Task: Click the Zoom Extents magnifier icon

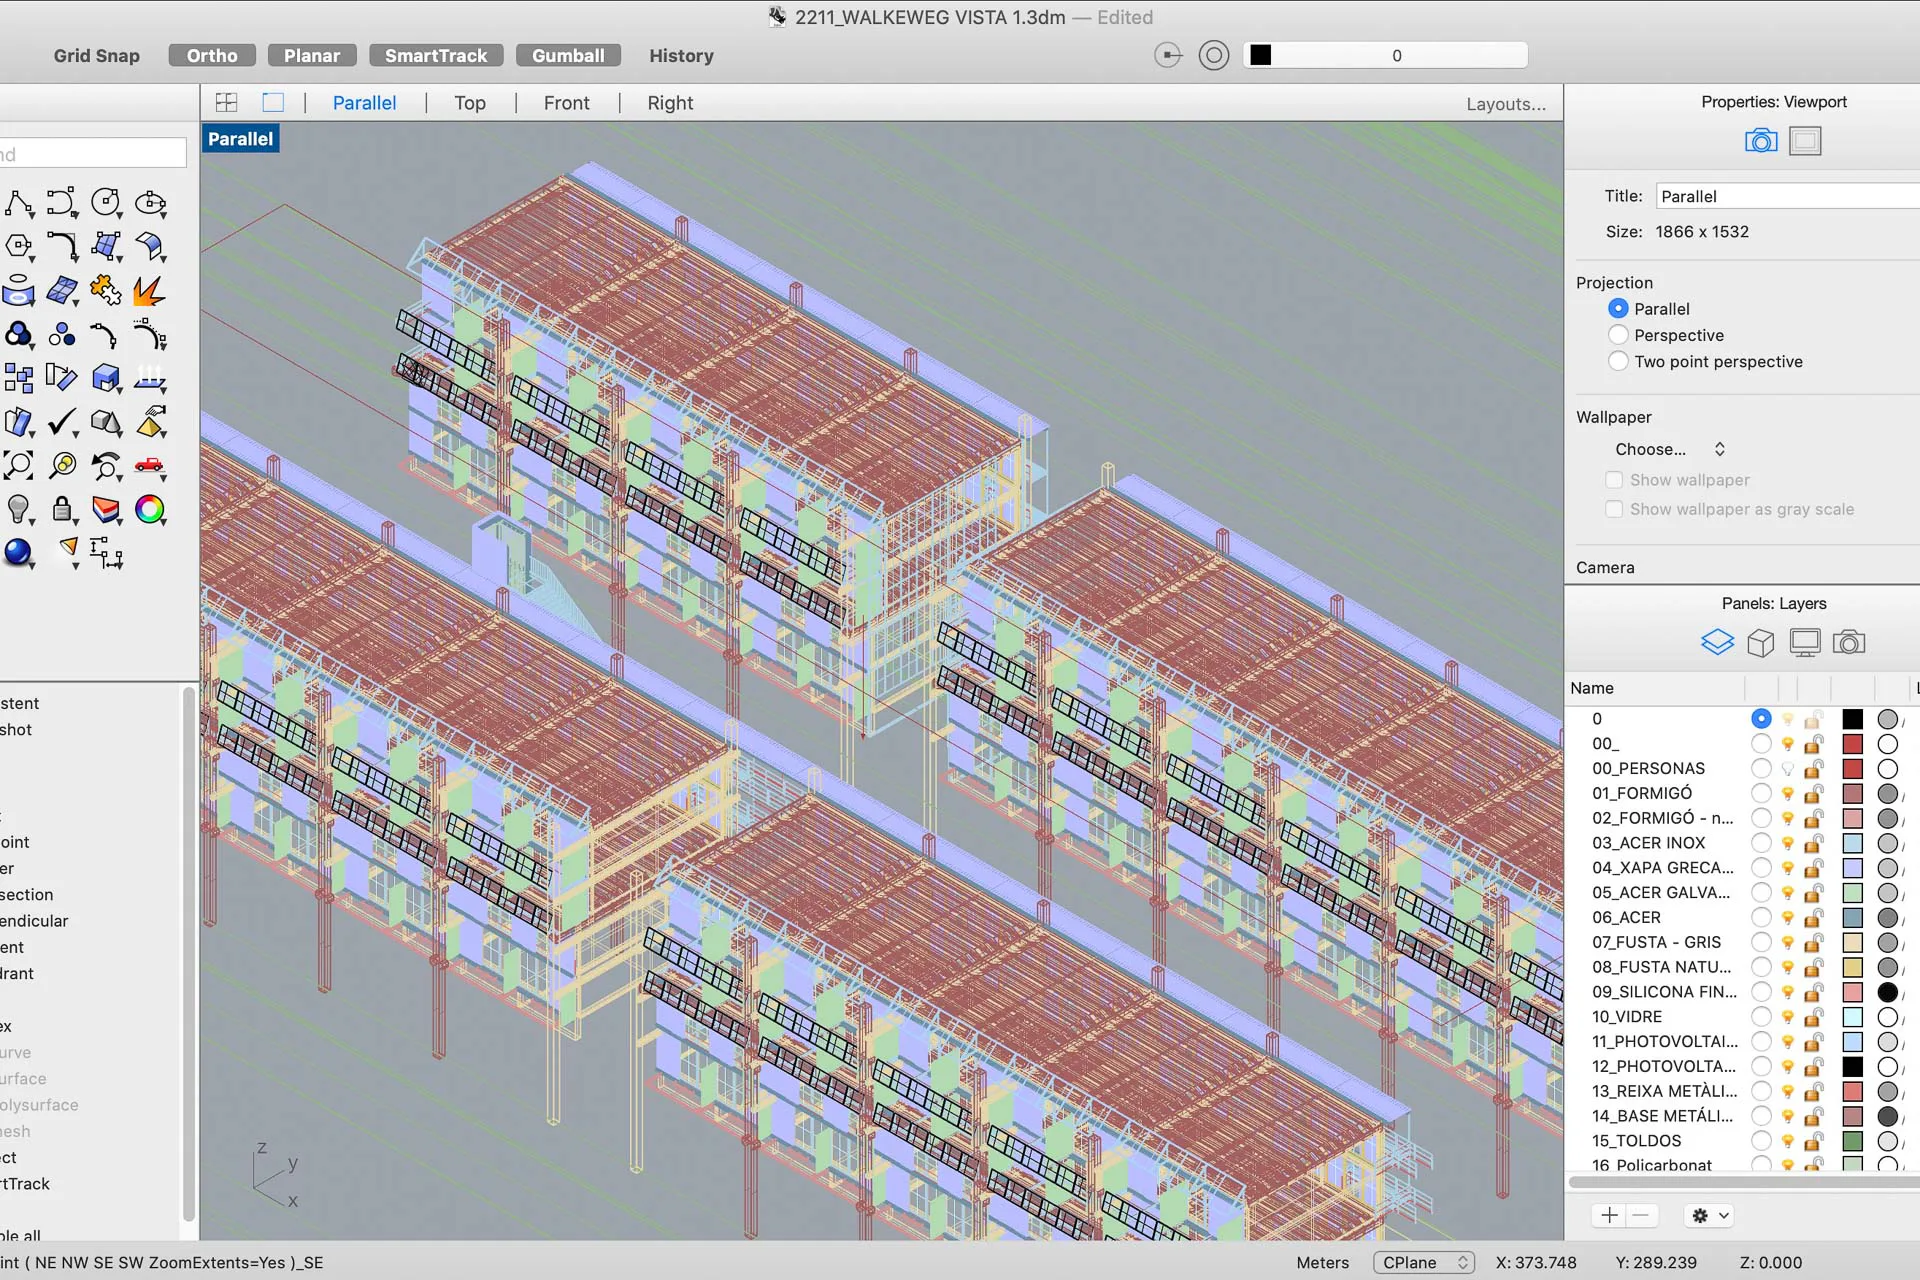Action: [x=17, y=465]
